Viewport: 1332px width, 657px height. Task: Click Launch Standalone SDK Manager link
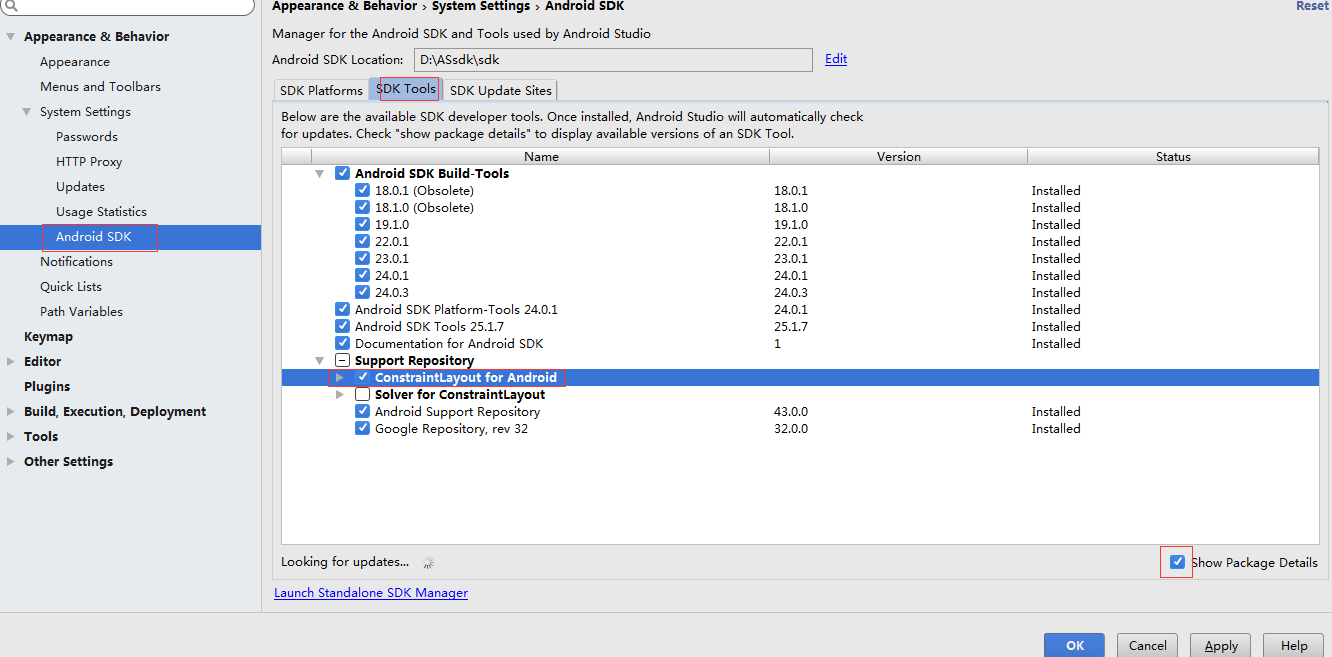click(371, 593)
